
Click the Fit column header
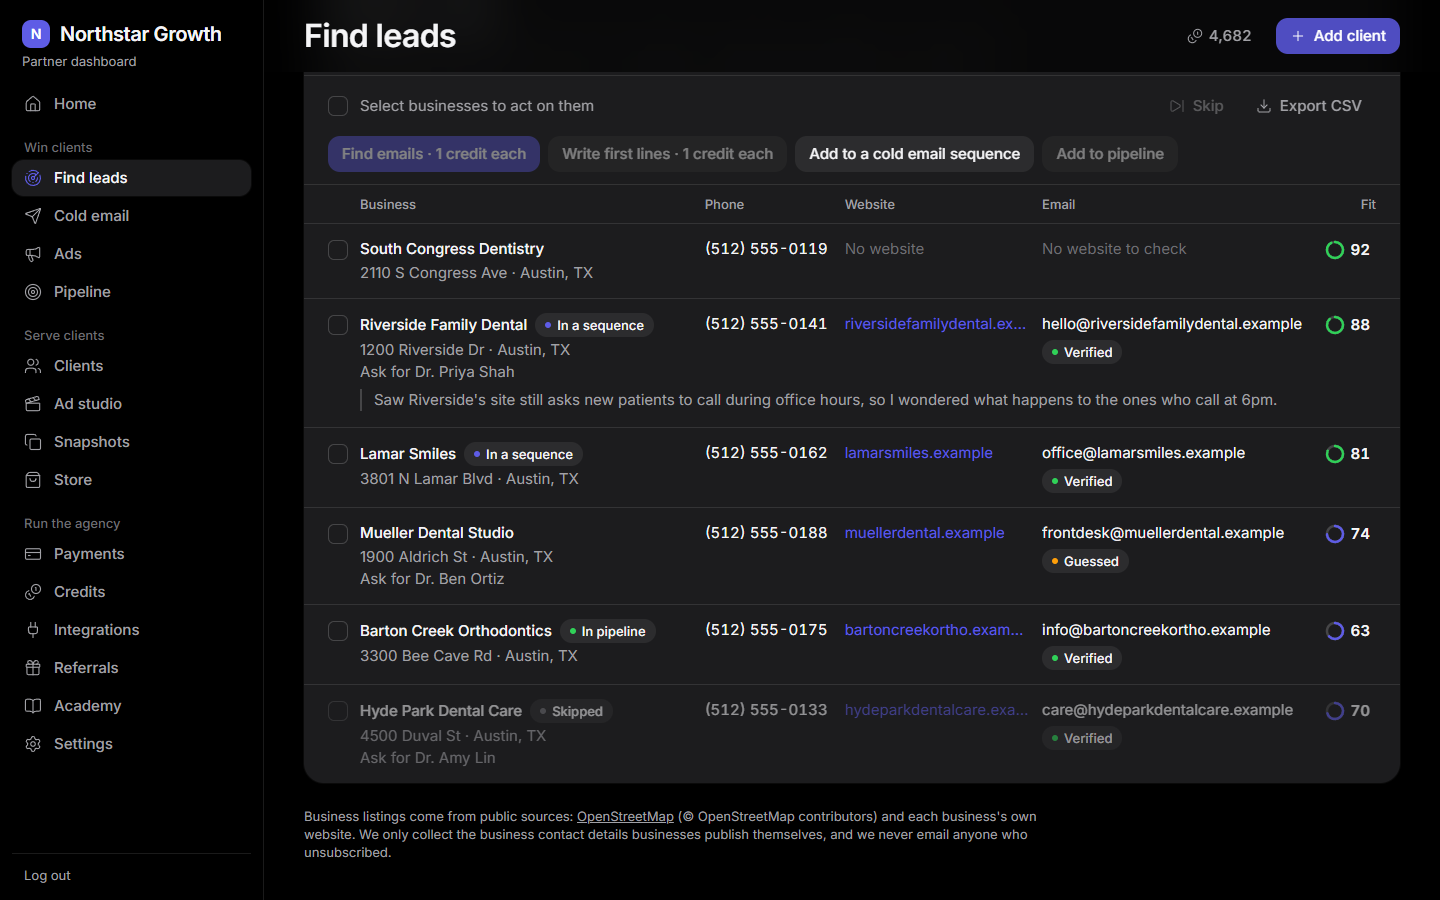pyautogui.click(x=1368, y=204)
